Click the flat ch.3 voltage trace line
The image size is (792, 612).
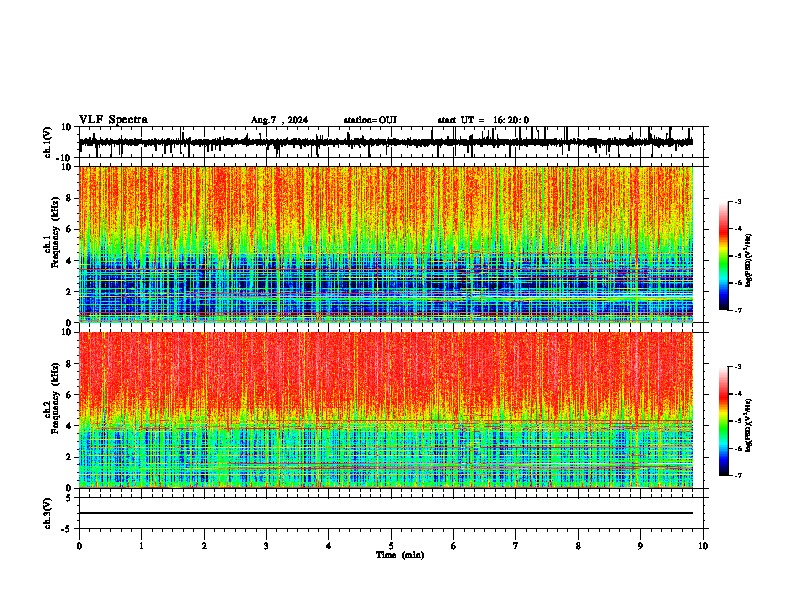pyautogui.click(x=386, y=513)
